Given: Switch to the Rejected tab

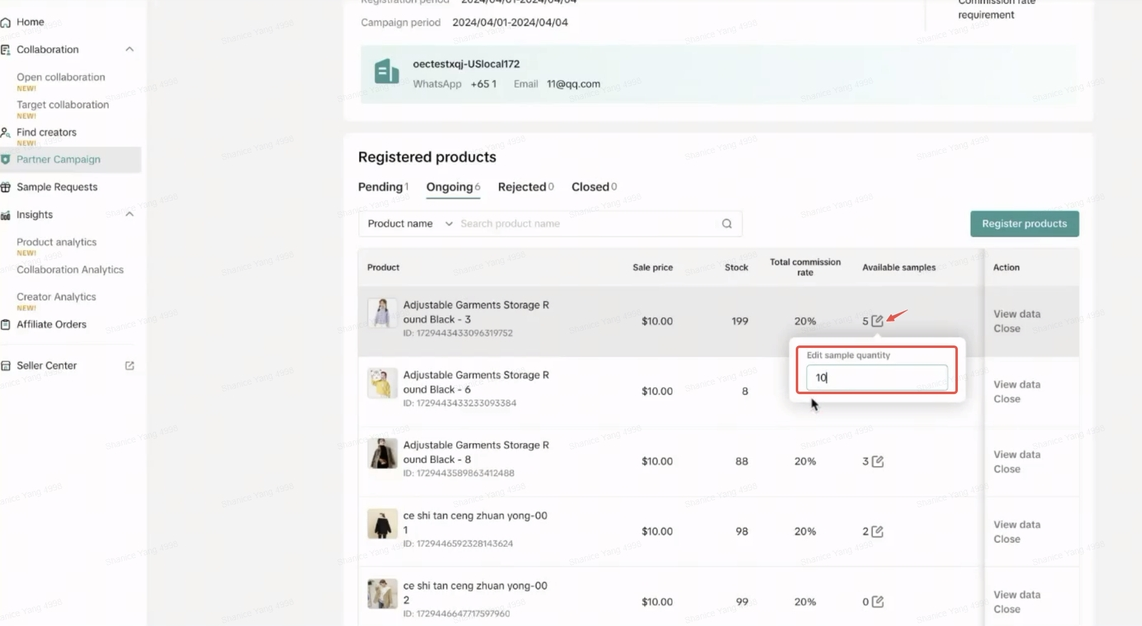Looking at the screenshot, I should (x=524, y=187).
